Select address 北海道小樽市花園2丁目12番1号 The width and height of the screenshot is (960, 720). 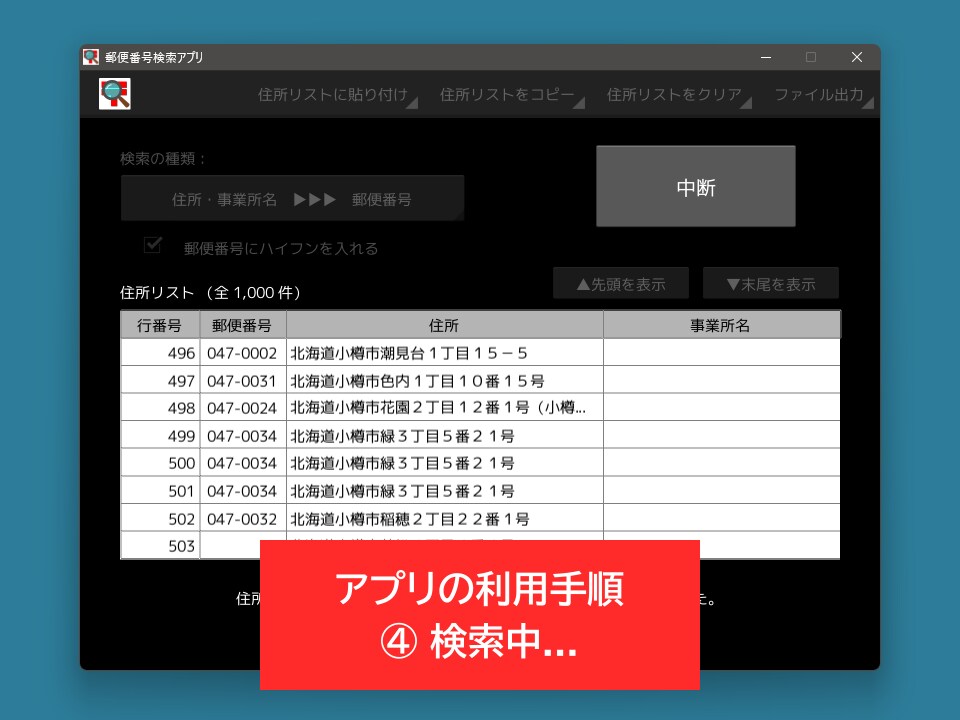(x=444, y=408)
